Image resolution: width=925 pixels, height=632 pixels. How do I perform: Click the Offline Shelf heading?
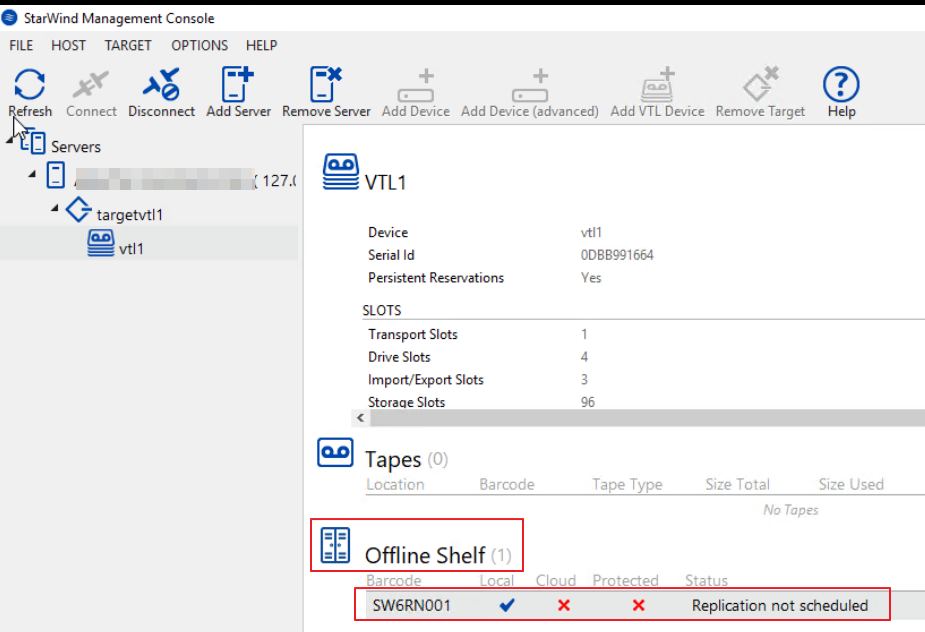pos(425,555)
